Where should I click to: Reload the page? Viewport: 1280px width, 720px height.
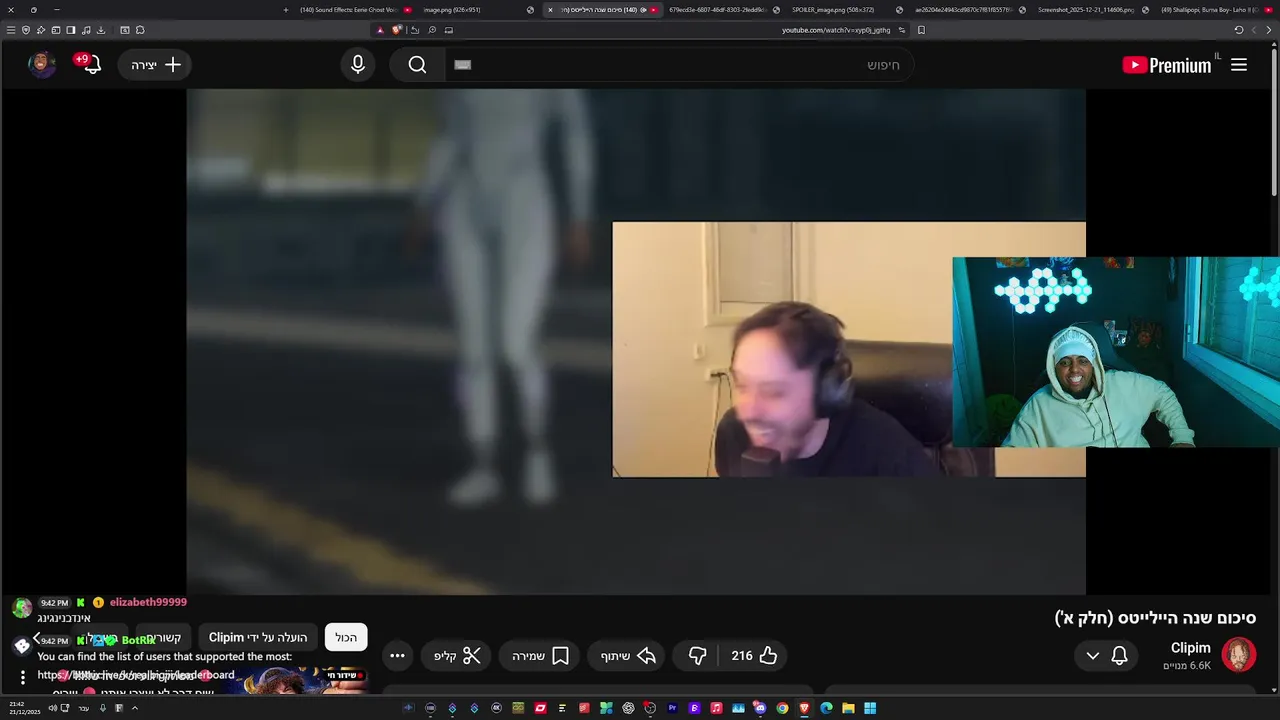coord(1239,30)
